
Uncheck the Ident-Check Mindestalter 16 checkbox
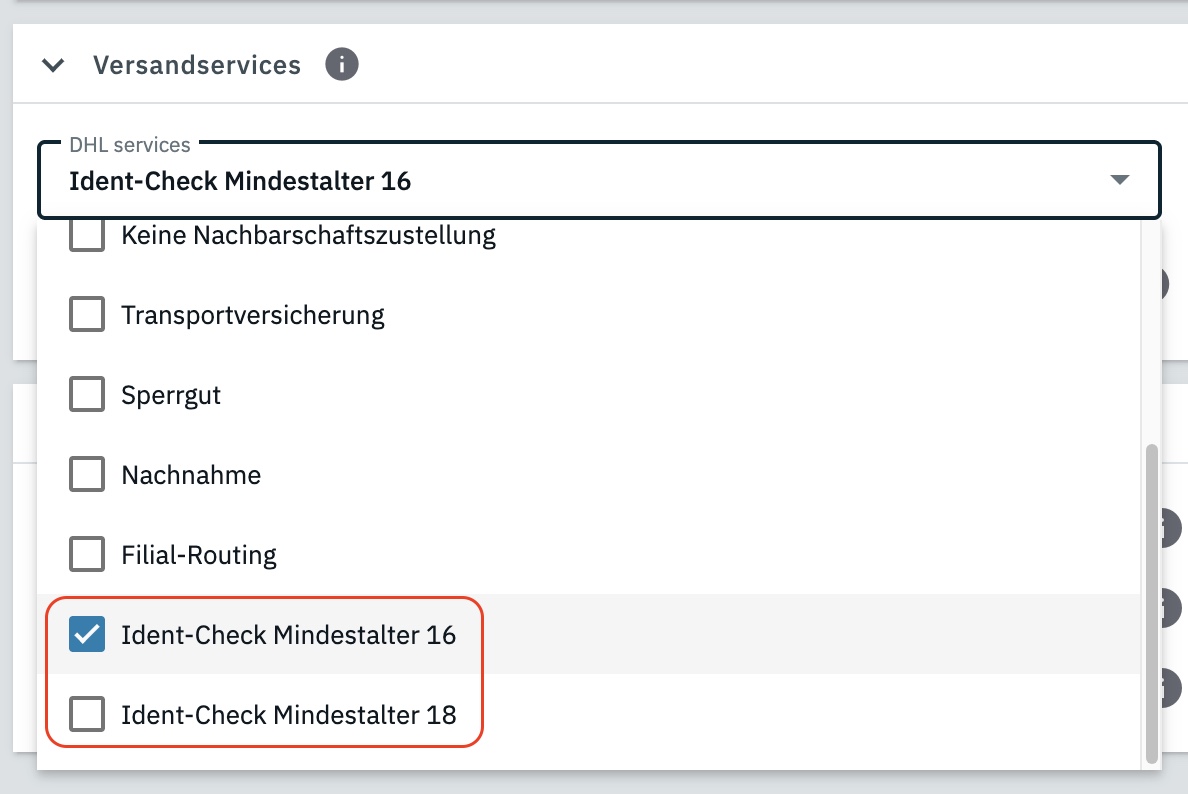click(x=87, y=634)
